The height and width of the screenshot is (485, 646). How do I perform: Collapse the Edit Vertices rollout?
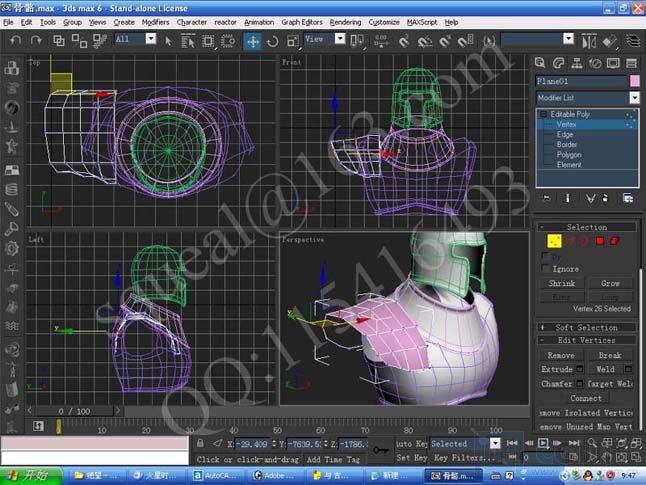pos(586,340)
